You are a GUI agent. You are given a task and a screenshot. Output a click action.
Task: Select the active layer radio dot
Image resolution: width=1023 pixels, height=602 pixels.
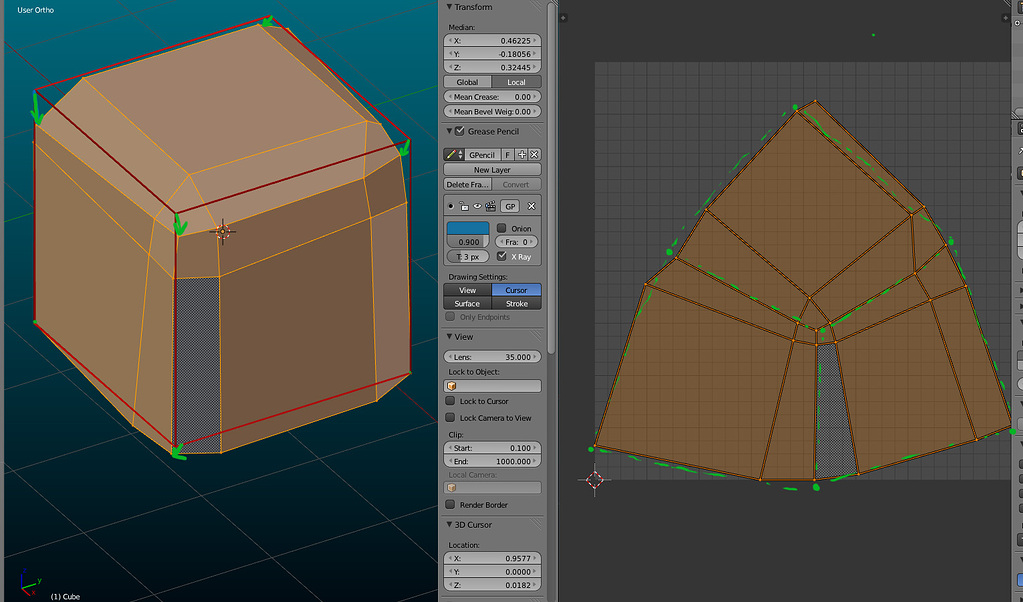451,206
